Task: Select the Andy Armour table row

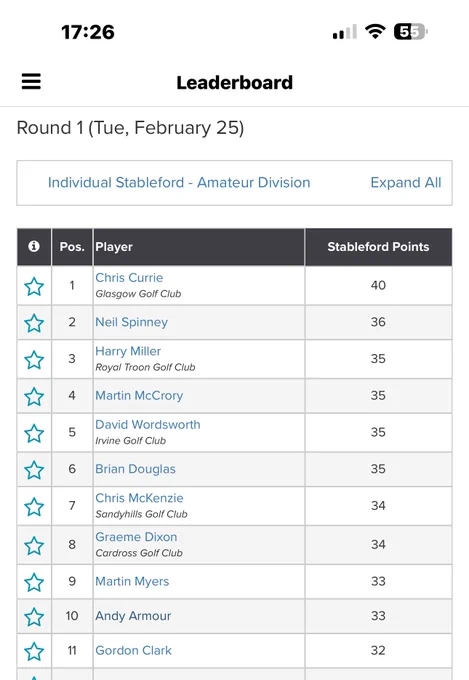Action: [234, 616]
